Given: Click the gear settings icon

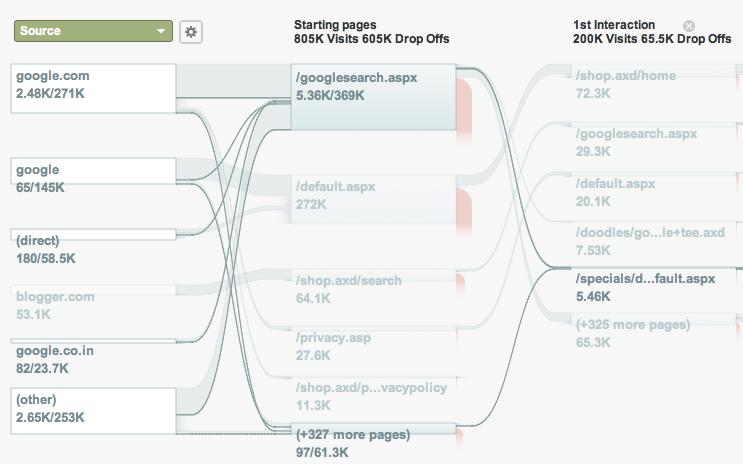Looking at the screenshot, I should tap(191, 32).
